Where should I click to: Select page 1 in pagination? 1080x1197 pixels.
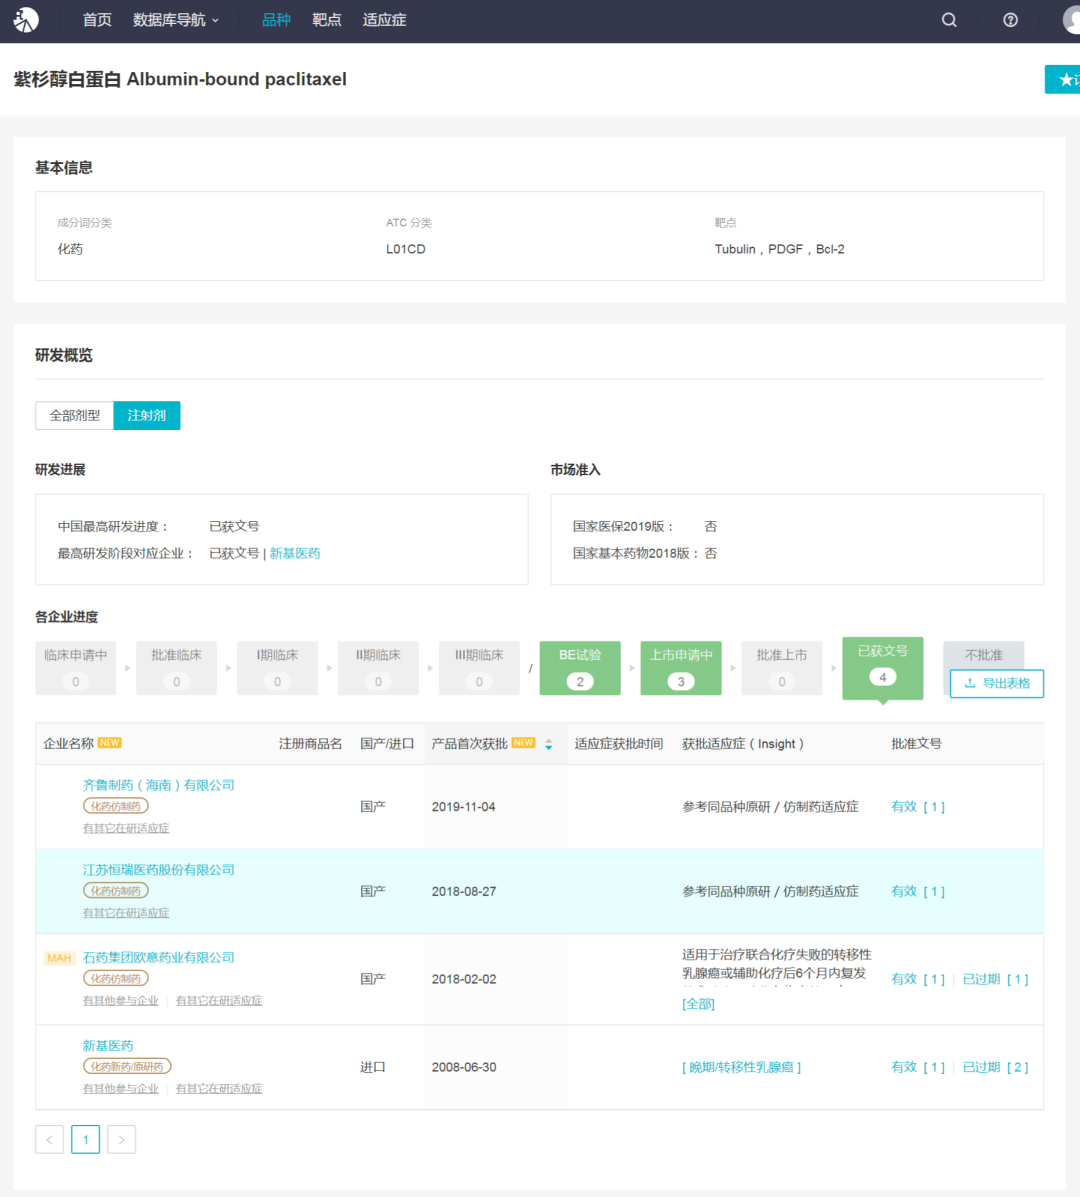click(x=85, y=1140)
